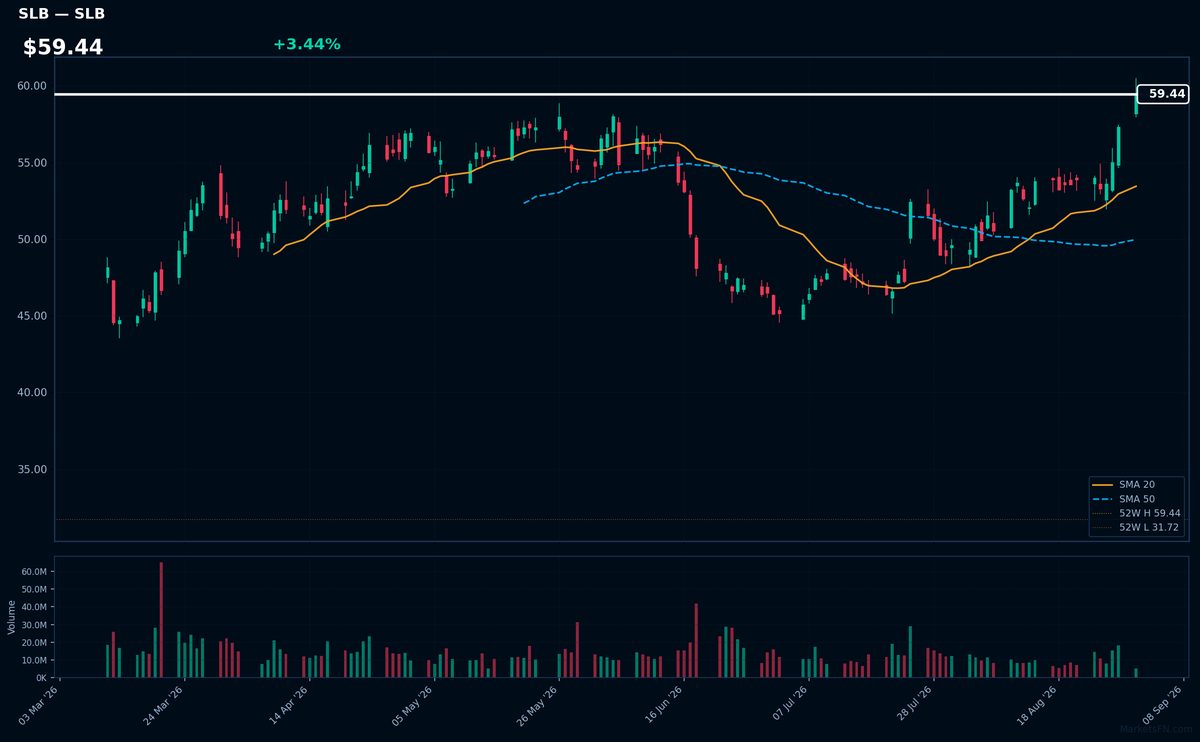Click the 26 May '26 date label
This screenshot has width=1200, height=742.
point(537,705)
